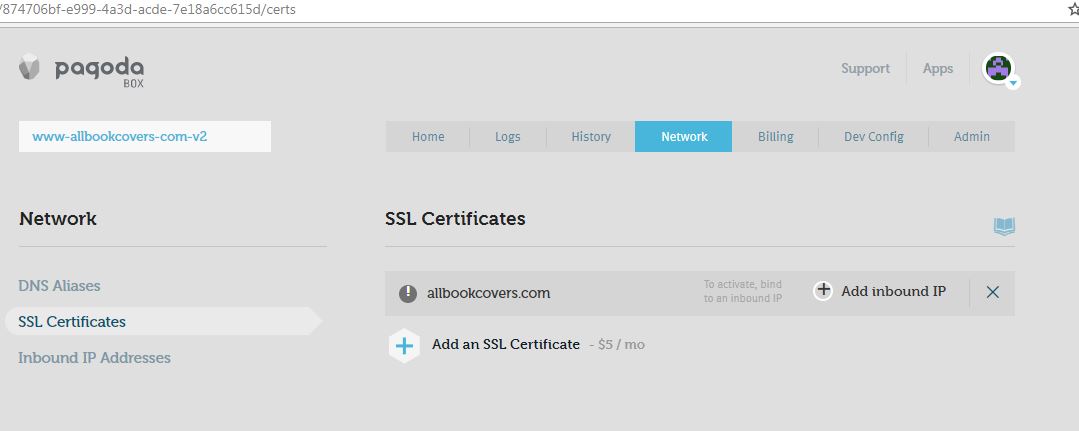Viewport: 1079px width, 431px height.
Task: Remove the allbookcovers.com certificate with the X
Action: pos(992,292)
